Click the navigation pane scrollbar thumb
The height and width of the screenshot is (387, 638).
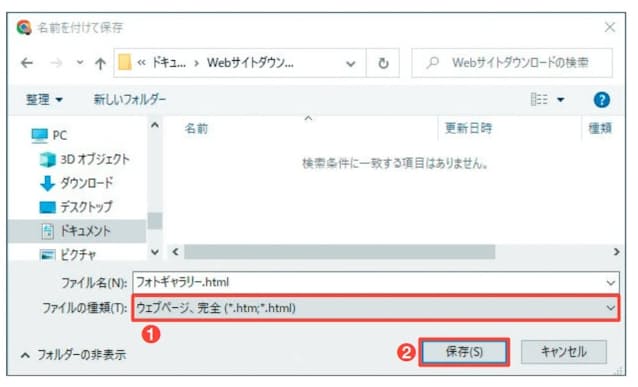[x=155, y=221]
